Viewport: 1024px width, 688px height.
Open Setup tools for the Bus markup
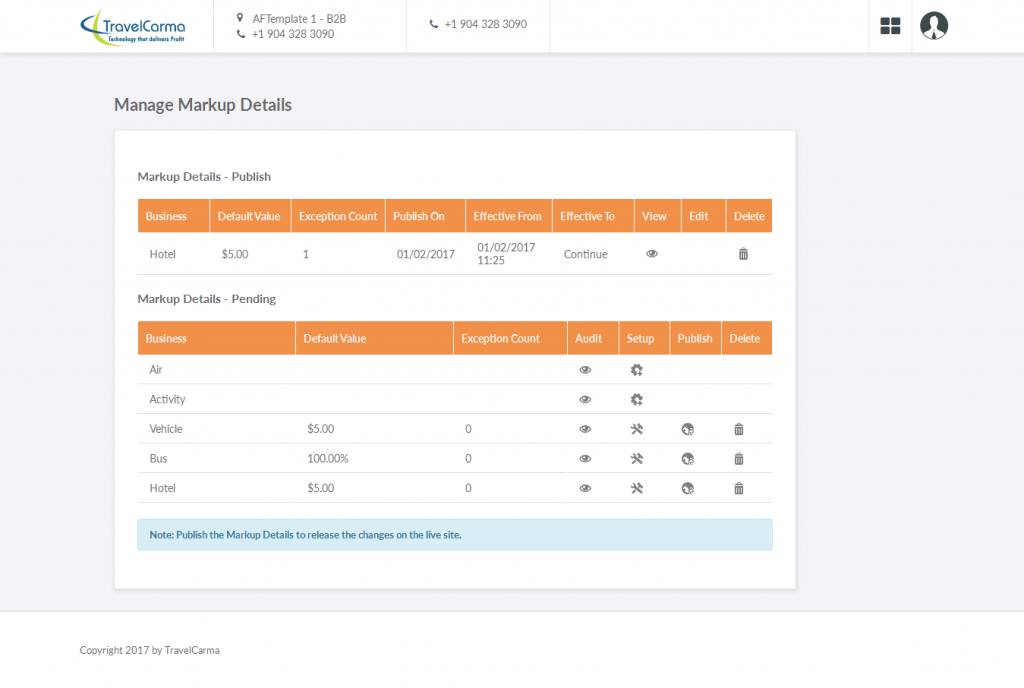click(637, 458)
